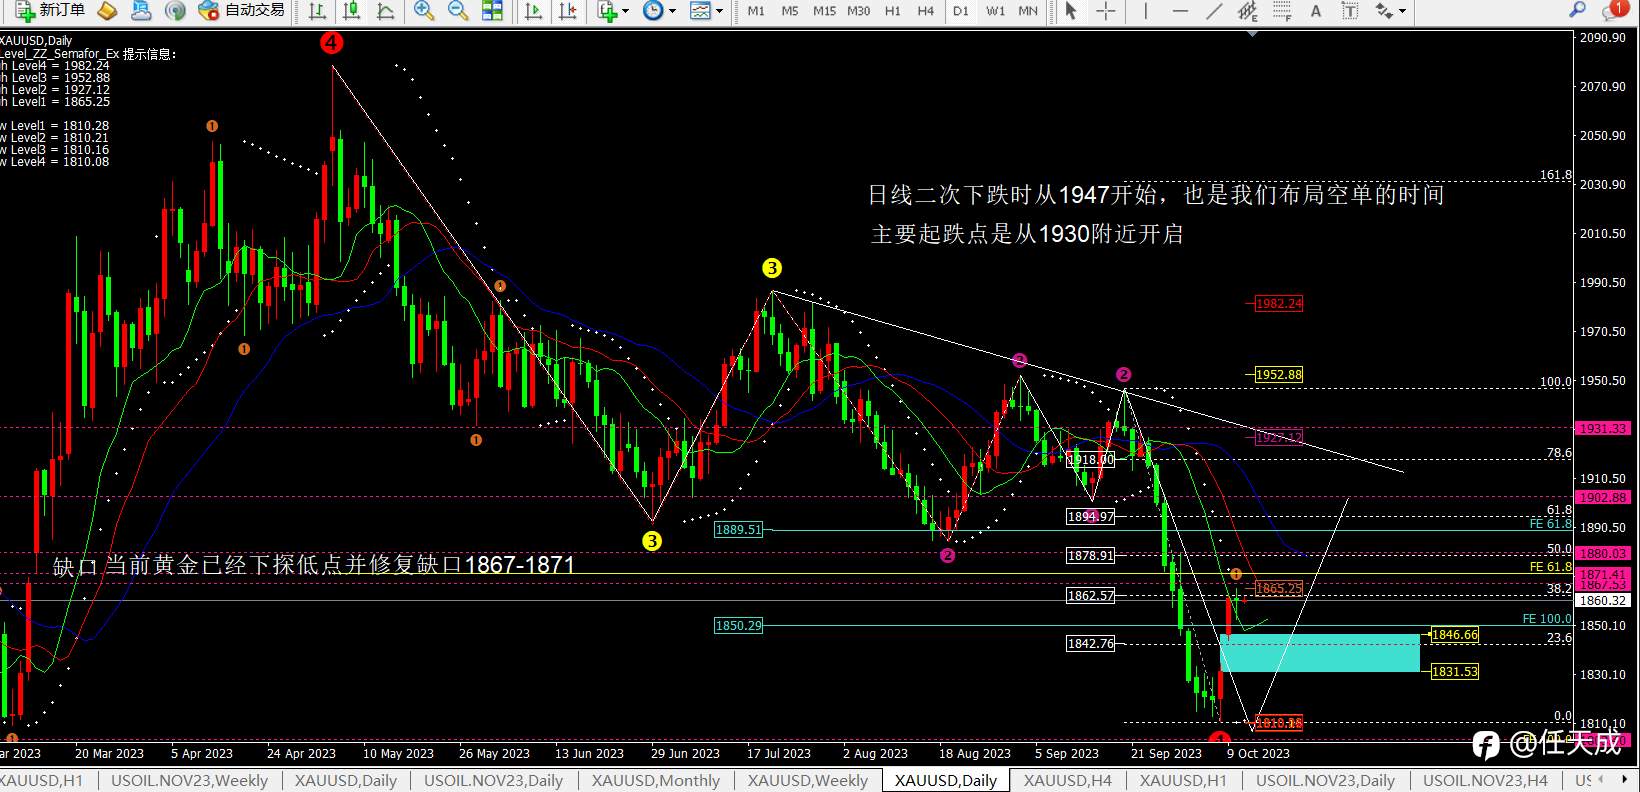Select the H4 timeframe button
1640x792 pixels.
pyautogui.click(x=926, y=11)
